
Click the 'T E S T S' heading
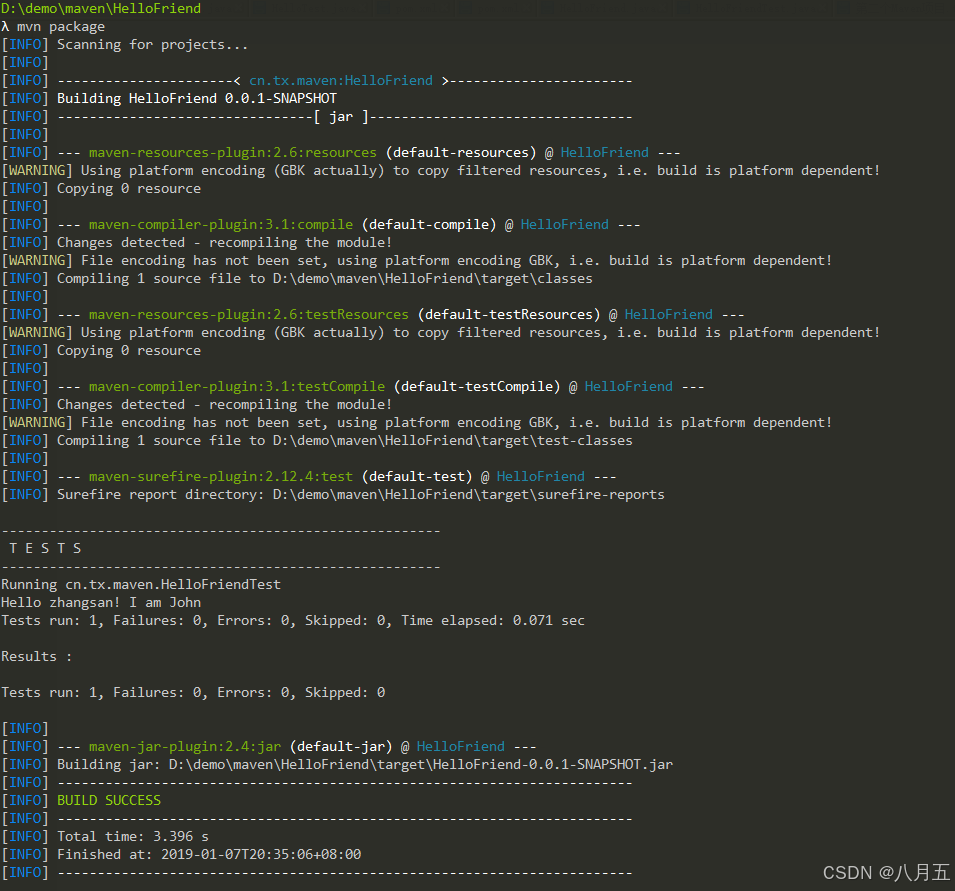45,548
